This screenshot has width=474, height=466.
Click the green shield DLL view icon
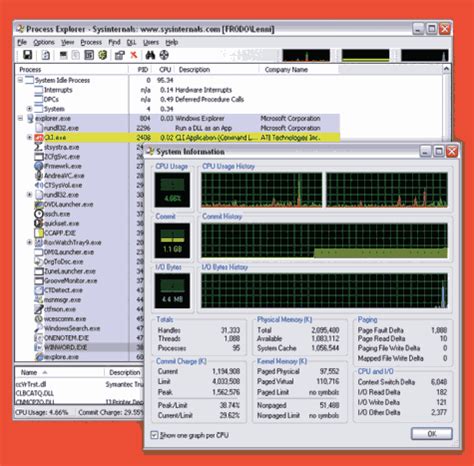(102, 55)
